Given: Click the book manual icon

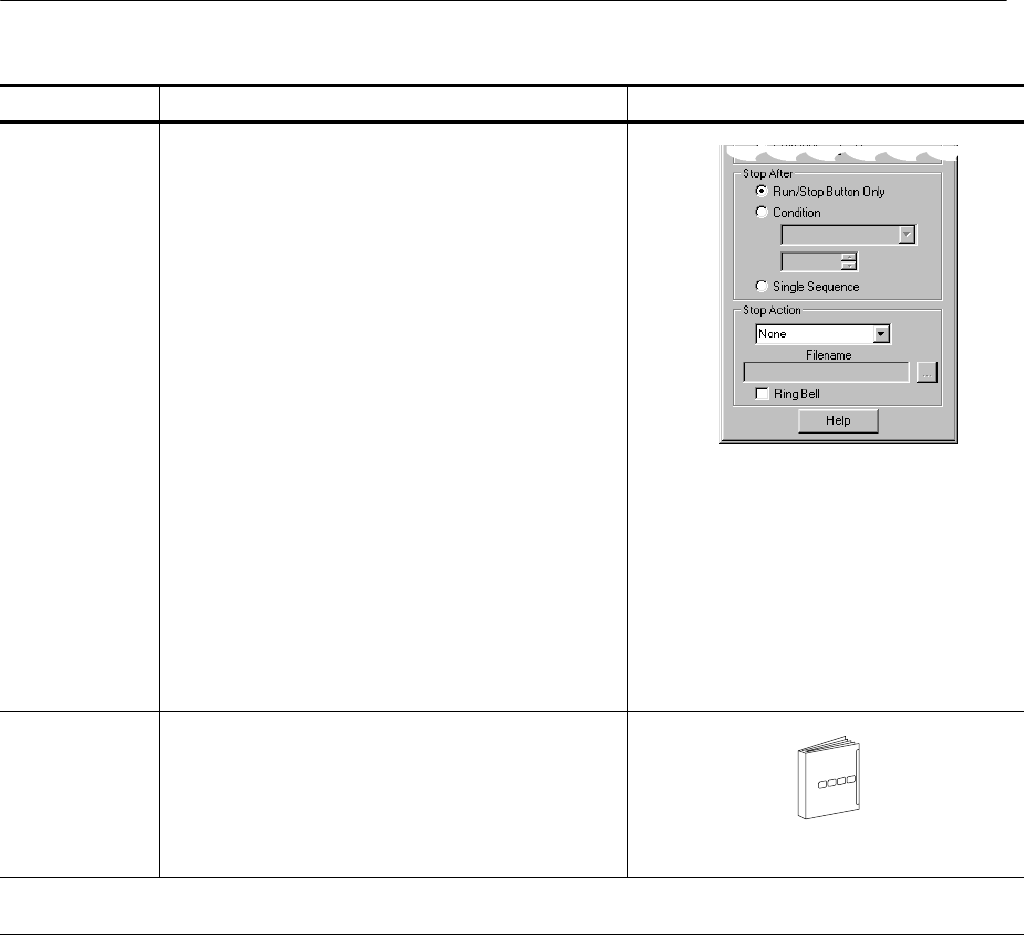Looking at the screenshot, I should (828, 777).
